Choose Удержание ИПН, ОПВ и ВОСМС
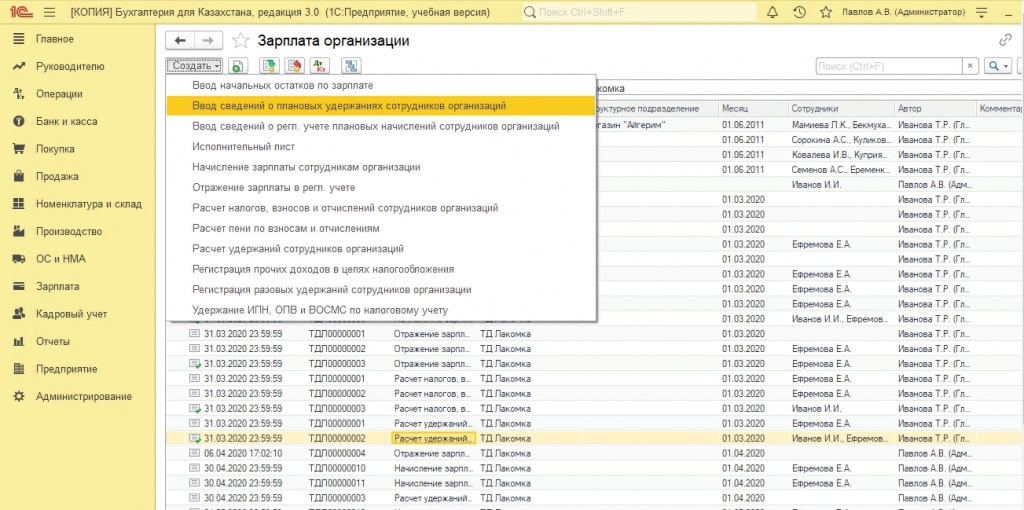 (x=381, y=310)
